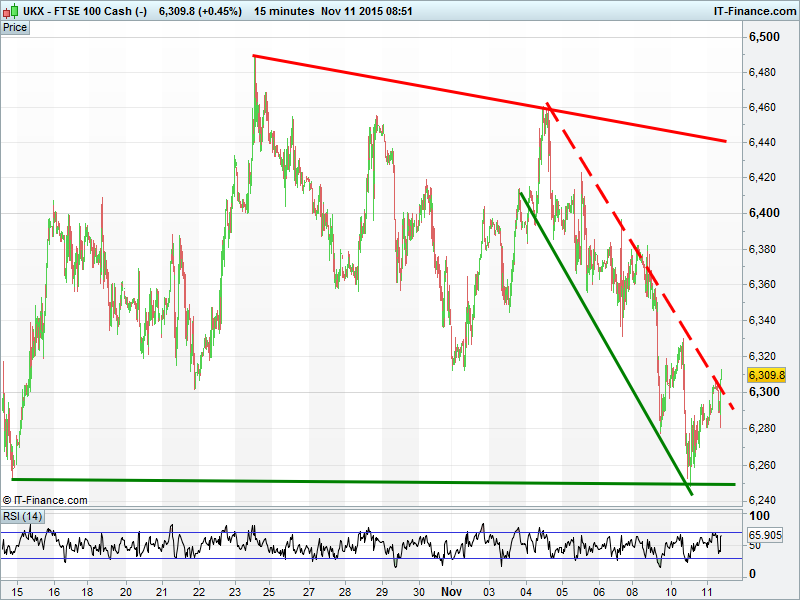Select the dashed red downtrend line
Viewport: 800px width, 600px height.
coord(640,255)
